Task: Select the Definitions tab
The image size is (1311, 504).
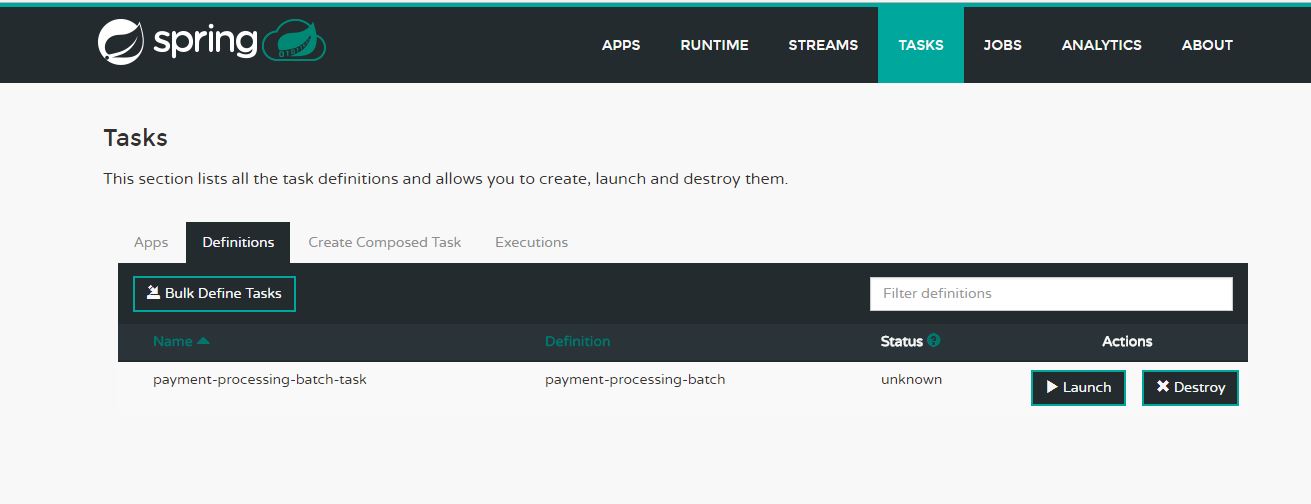Action: 238,242
